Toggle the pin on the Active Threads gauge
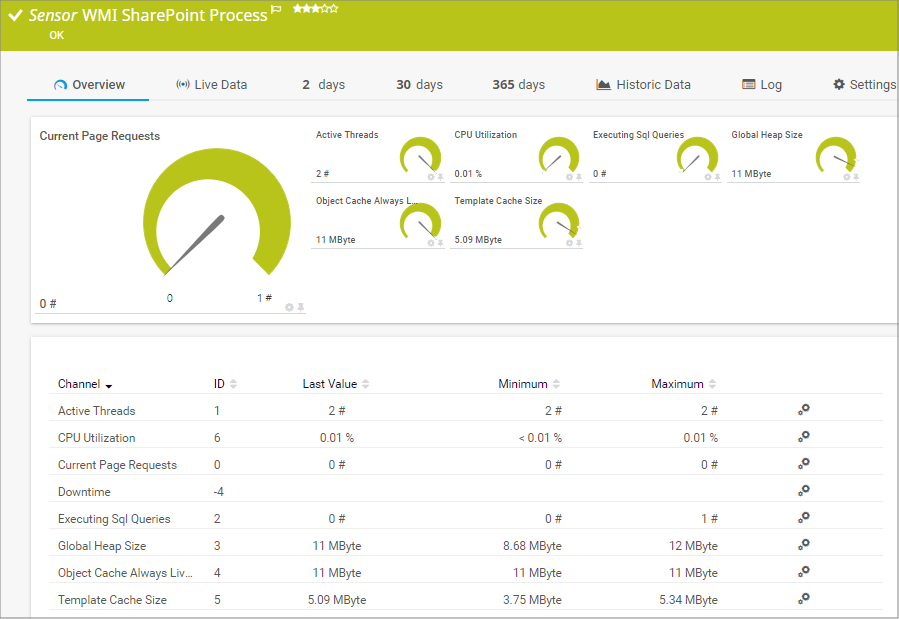The width and height of the screenshot is (899, 619). [x=440, y=177]
